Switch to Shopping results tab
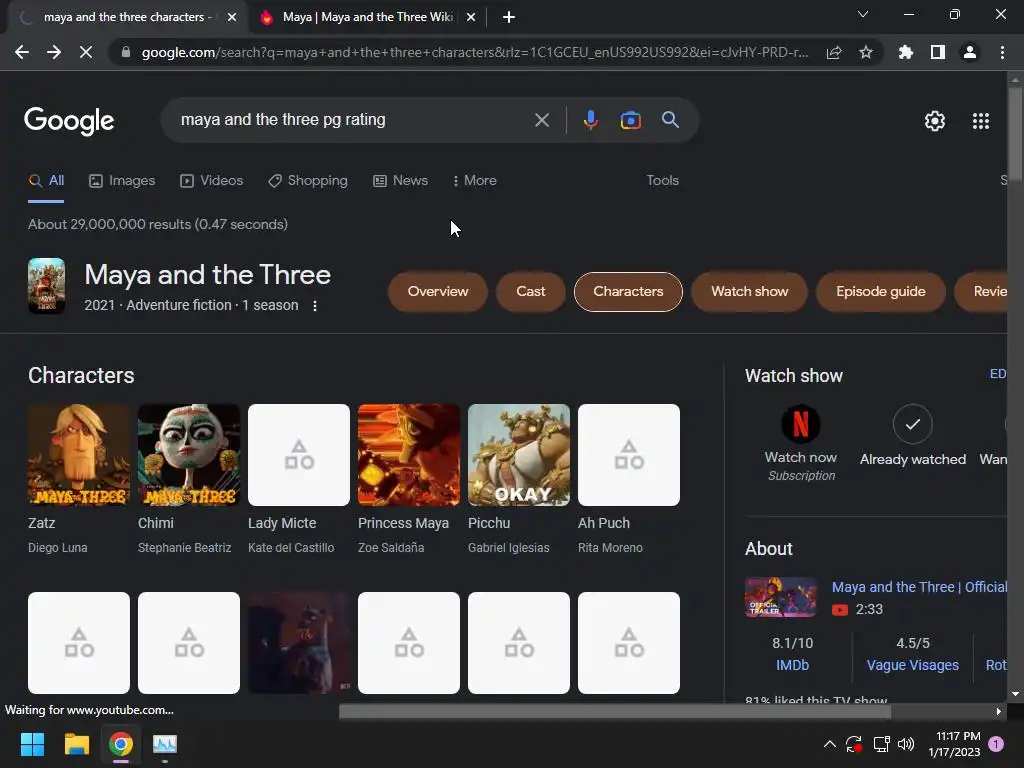This screenshot has width=1024, height=768. point(308,180)
